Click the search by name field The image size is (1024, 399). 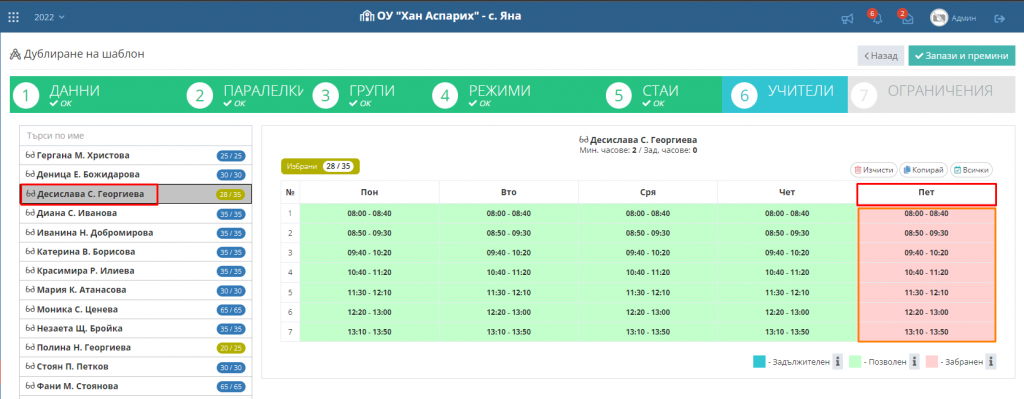coord(136,136)
